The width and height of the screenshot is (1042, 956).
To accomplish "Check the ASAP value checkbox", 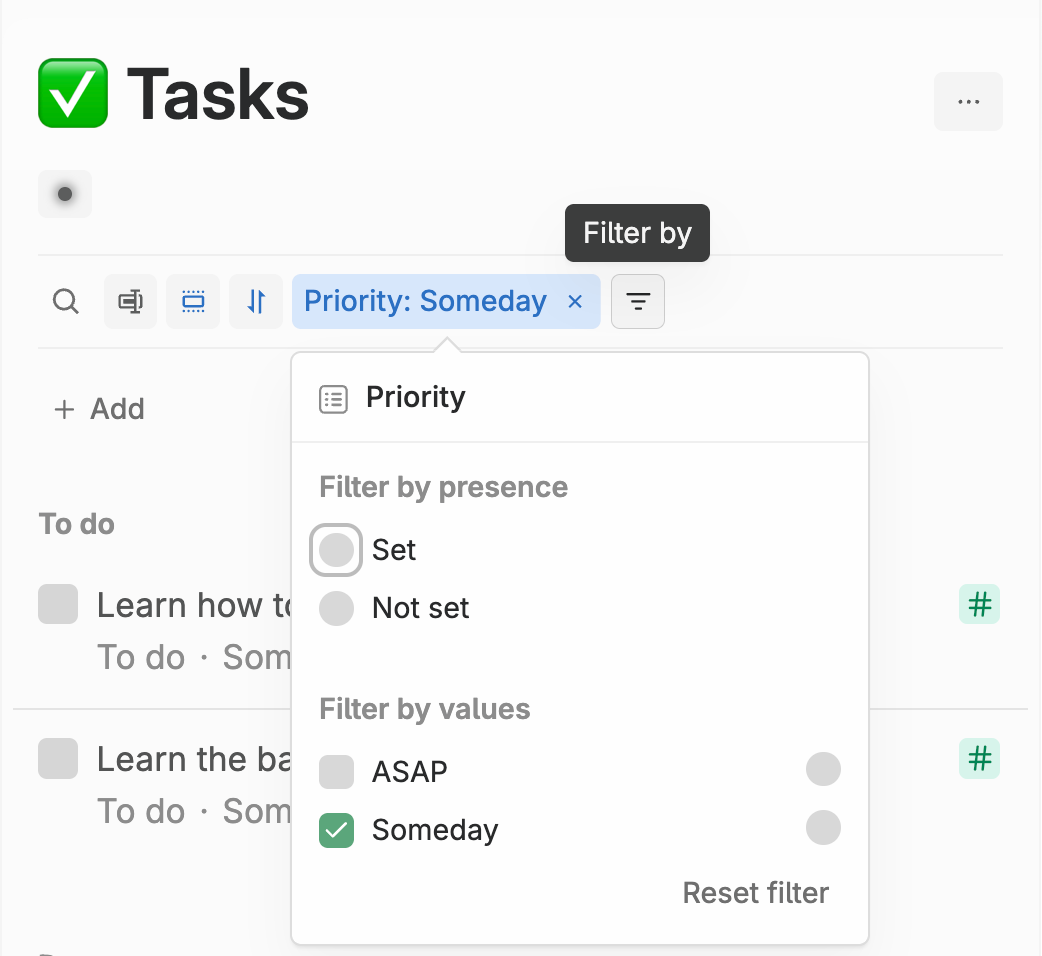I will 336,772.
